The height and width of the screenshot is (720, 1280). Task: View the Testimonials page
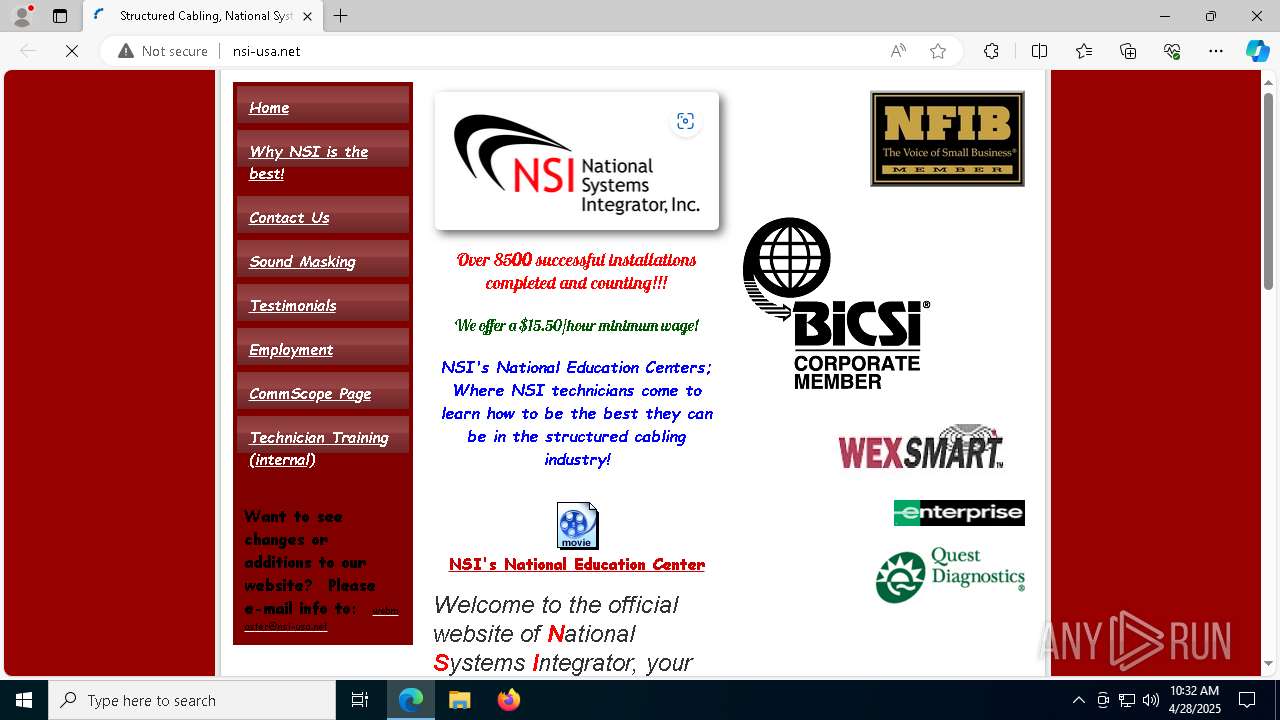tap(293, 306)
